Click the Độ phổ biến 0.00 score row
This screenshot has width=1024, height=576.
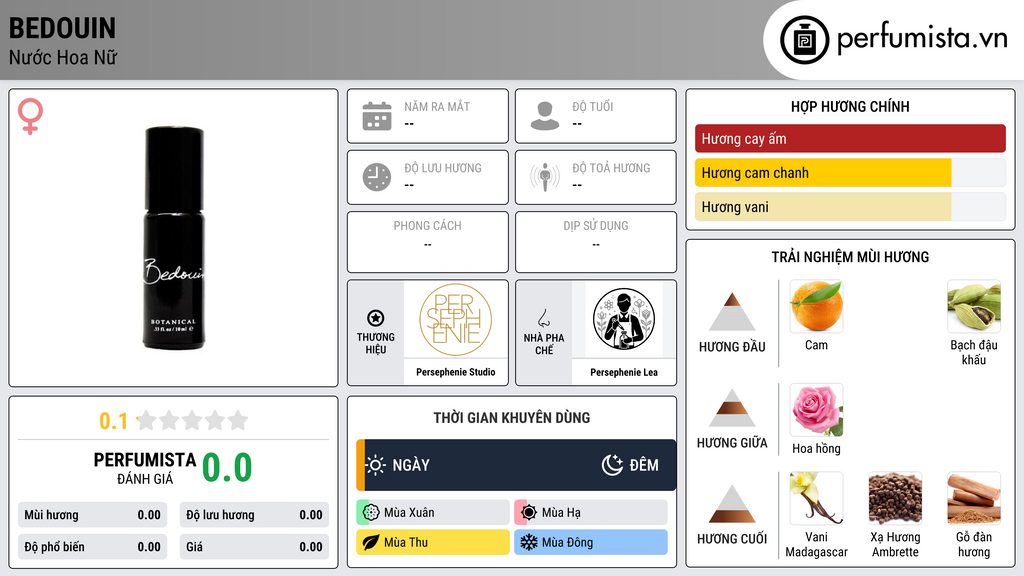92,547
